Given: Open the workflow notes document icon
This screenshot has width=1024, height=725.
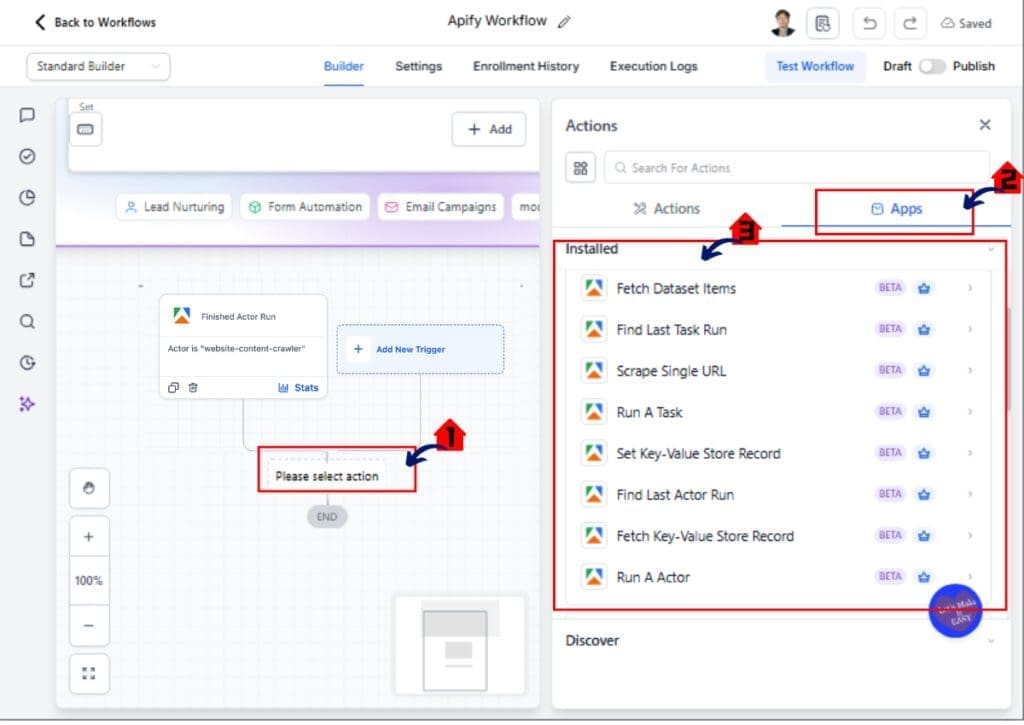Looking at the screenshot, I should [823, 24].
